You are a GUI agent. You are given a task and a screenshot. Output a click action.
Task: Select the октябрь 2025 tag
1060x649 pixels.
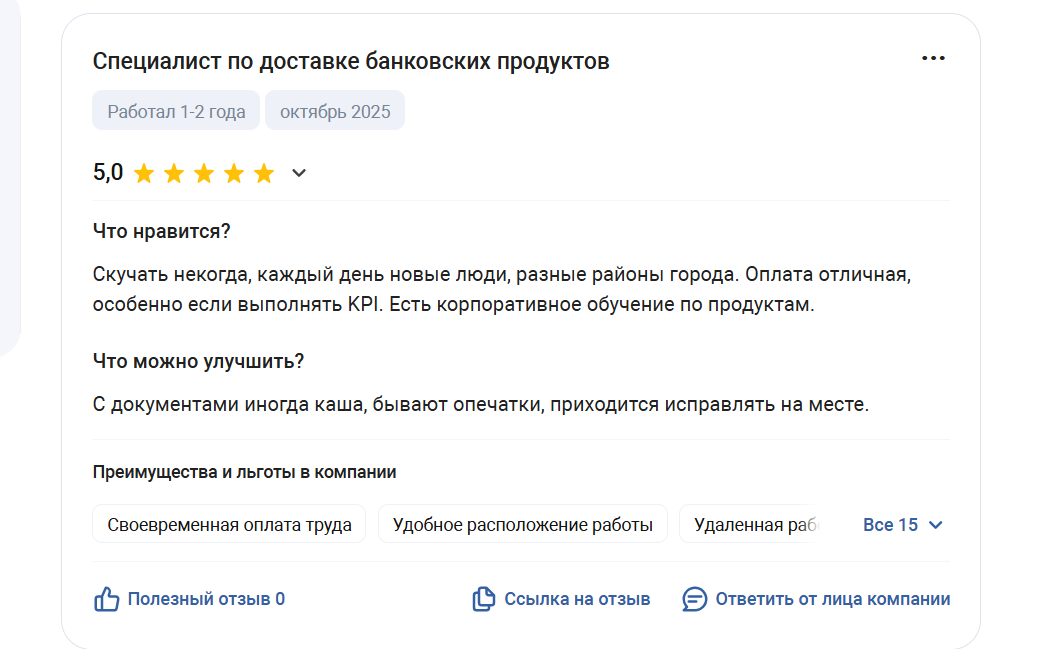click(x=335, y=111)
